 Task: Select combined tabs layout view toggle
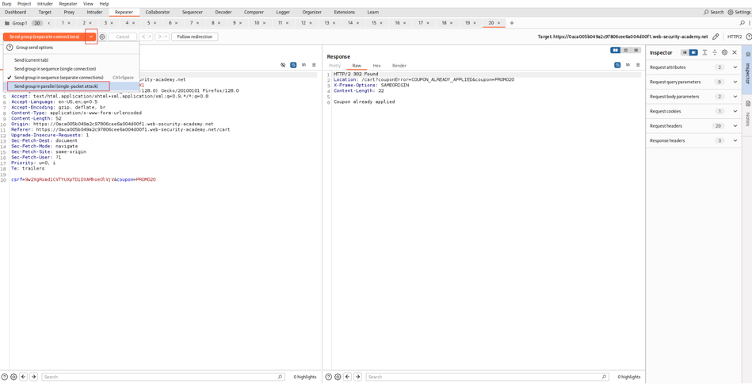636,50
